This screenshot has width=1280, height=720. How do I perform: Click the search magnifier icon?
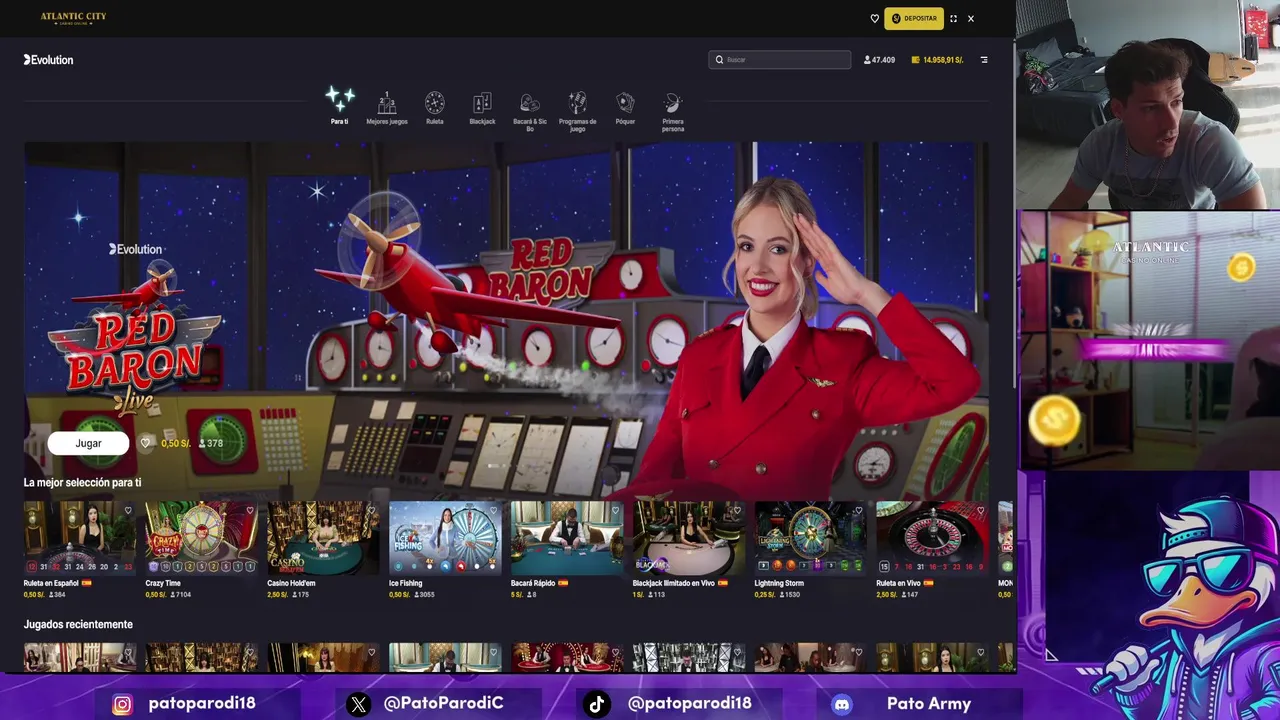coord(719,60)
